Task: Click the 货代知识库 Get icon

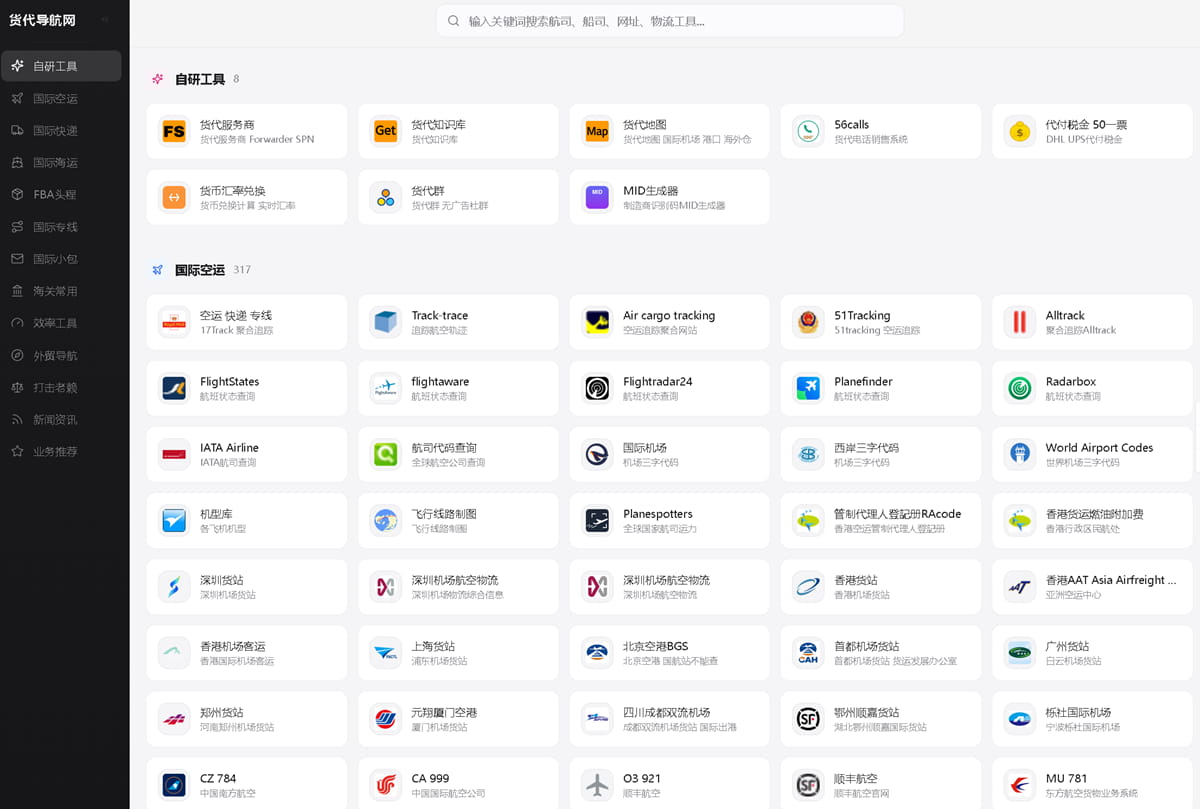Action: 385,131
